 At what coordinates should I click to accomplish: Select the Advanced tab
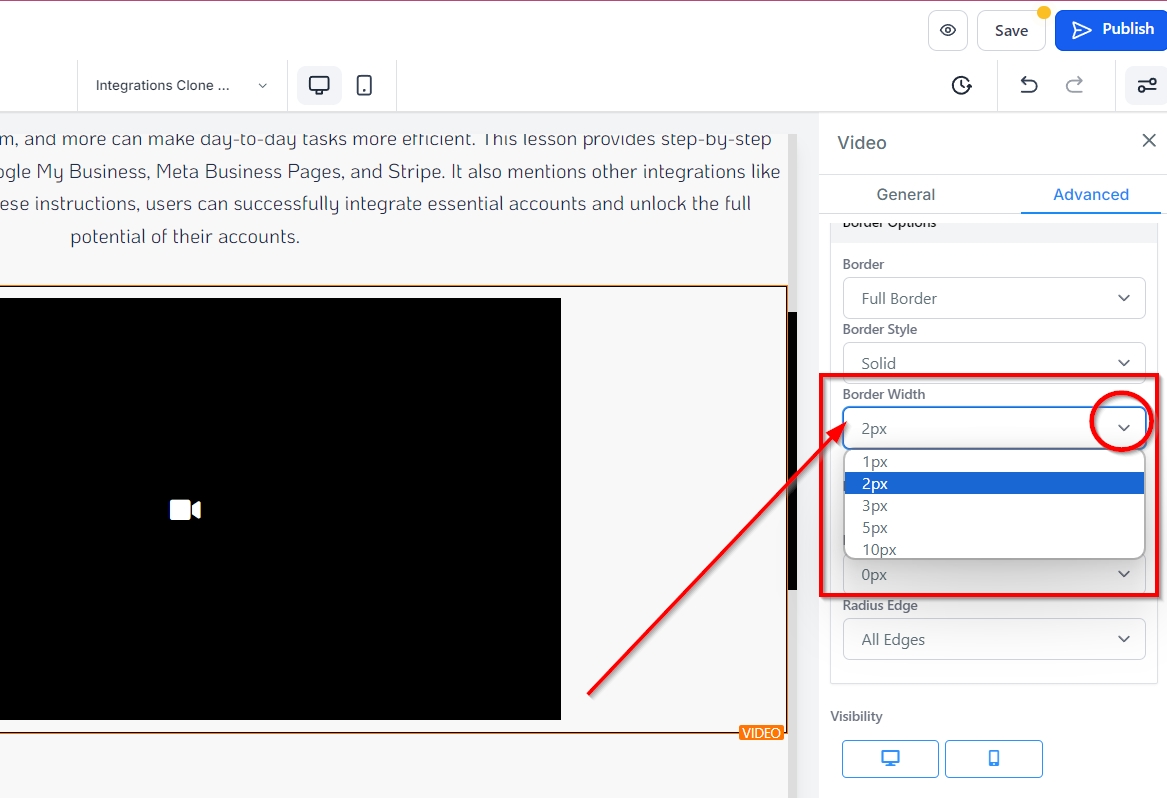point(1090,194)
